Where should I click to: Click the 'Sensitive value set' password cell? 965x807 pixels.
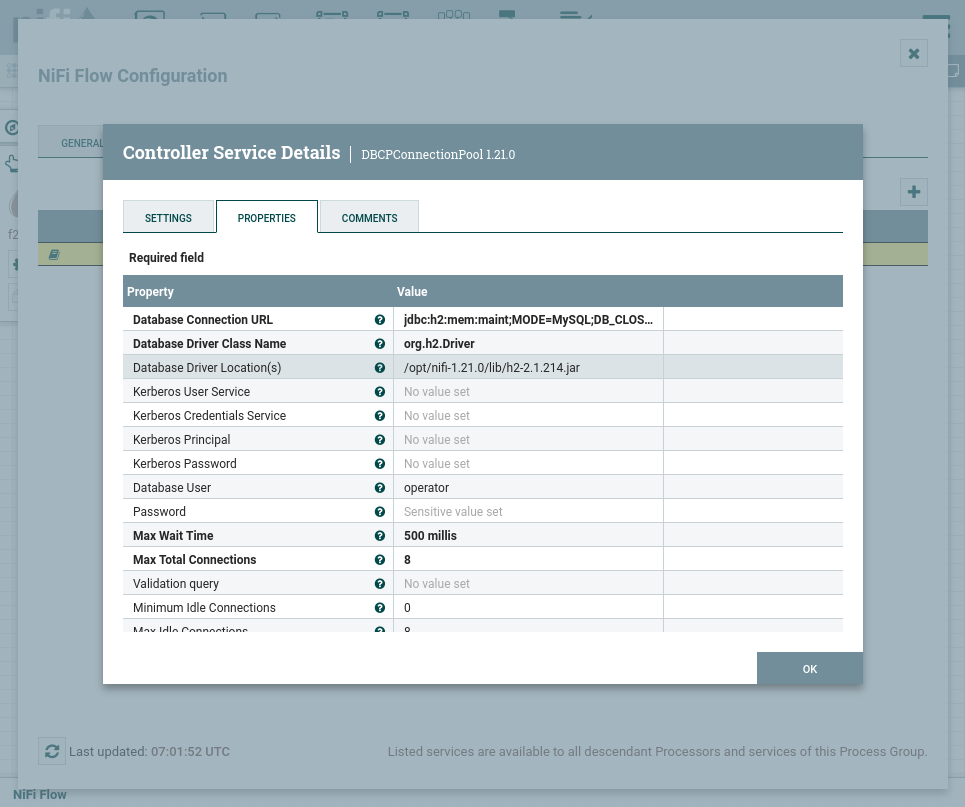pos(528,512)
